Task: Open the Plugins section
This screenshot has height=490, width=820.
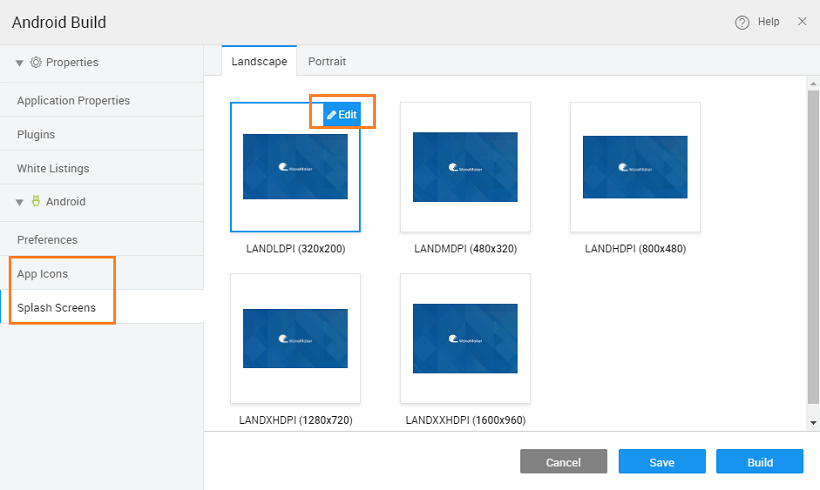Action: point(36,134)
